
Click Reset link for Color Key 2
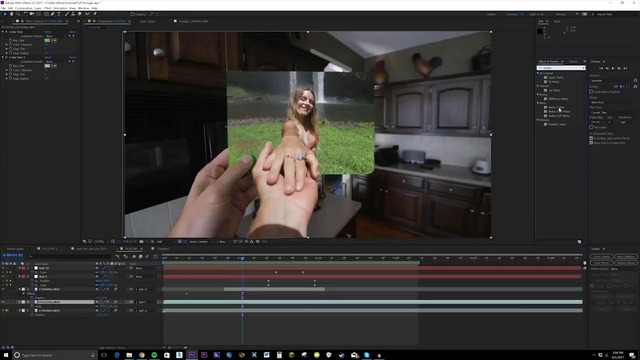pyautogui.click(x=48, y=58)
